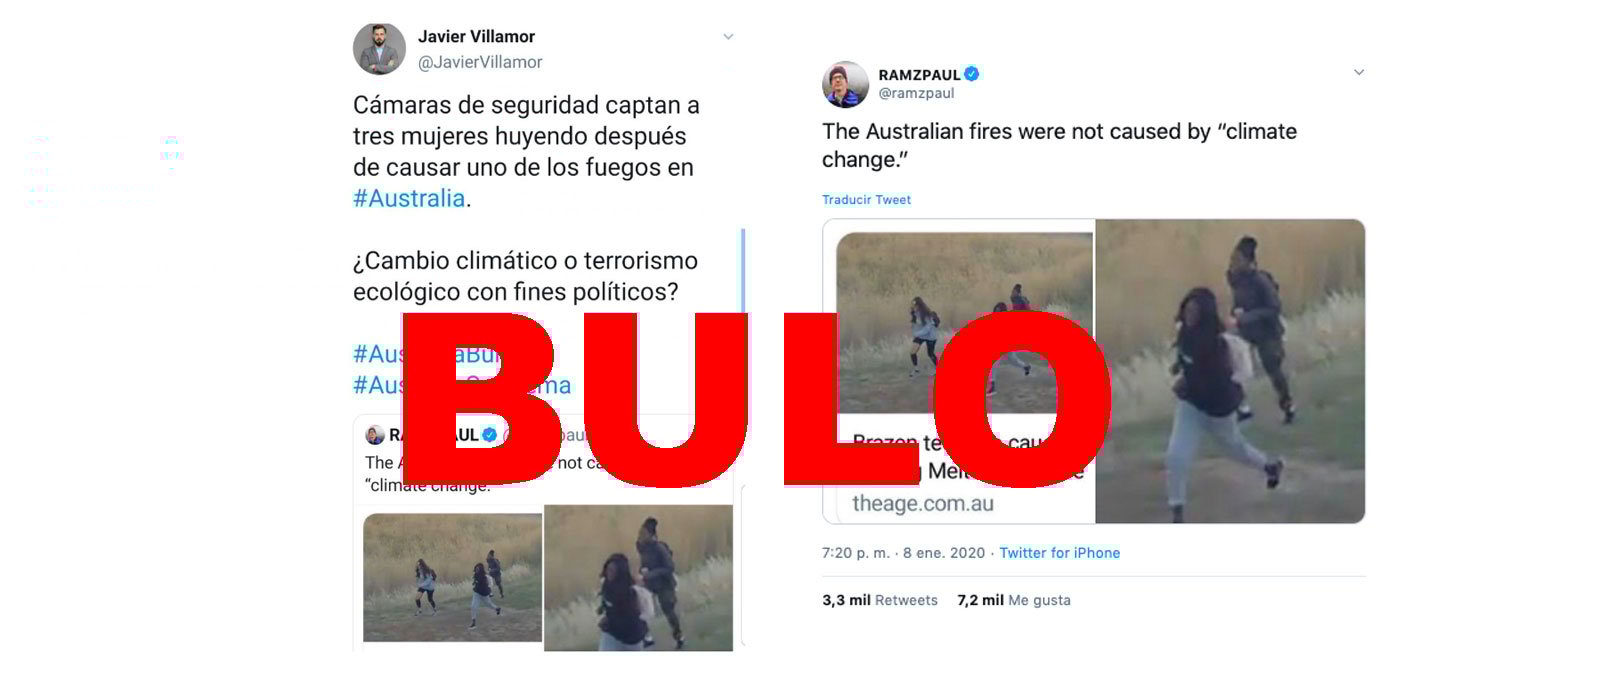Click the Javier Villamor display name
Screen dimensions: 1600x675
(476, 36)
